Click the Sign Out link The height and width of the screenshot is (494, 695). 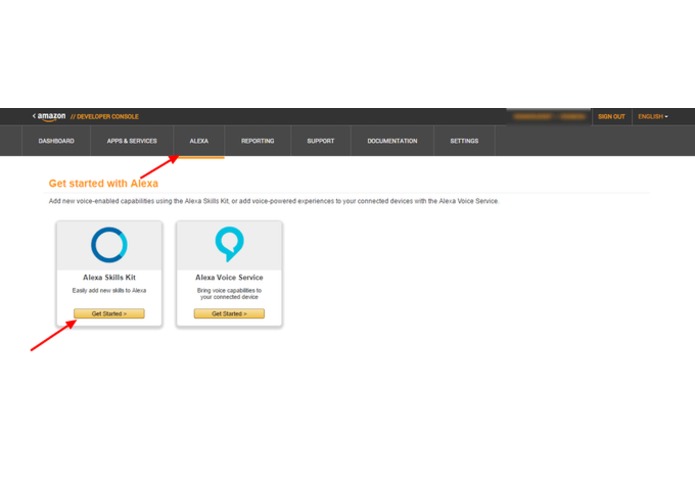pyautogui.click(x=611, y=117)
